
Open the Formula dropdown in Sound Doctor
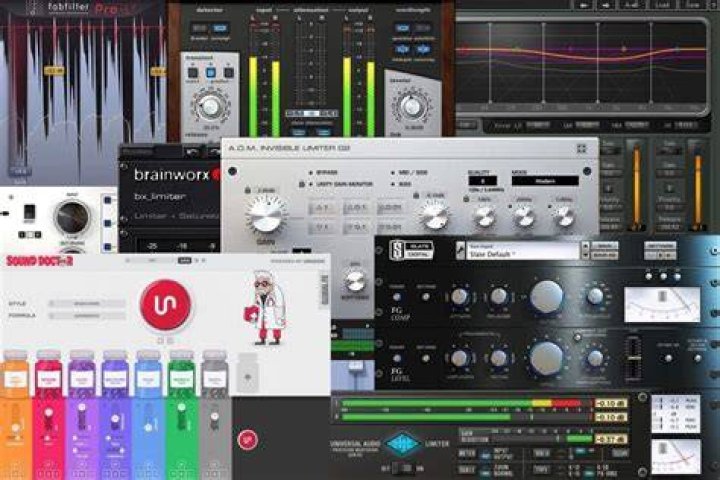[87, 316]
